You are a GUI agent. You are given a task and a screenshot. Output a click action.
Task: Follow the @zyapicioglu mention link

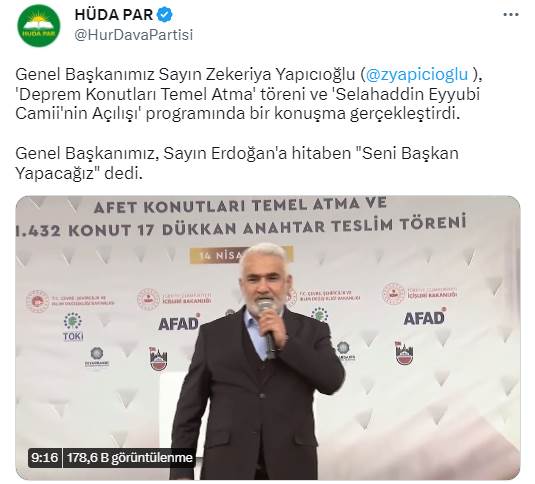tap(417, 75)
